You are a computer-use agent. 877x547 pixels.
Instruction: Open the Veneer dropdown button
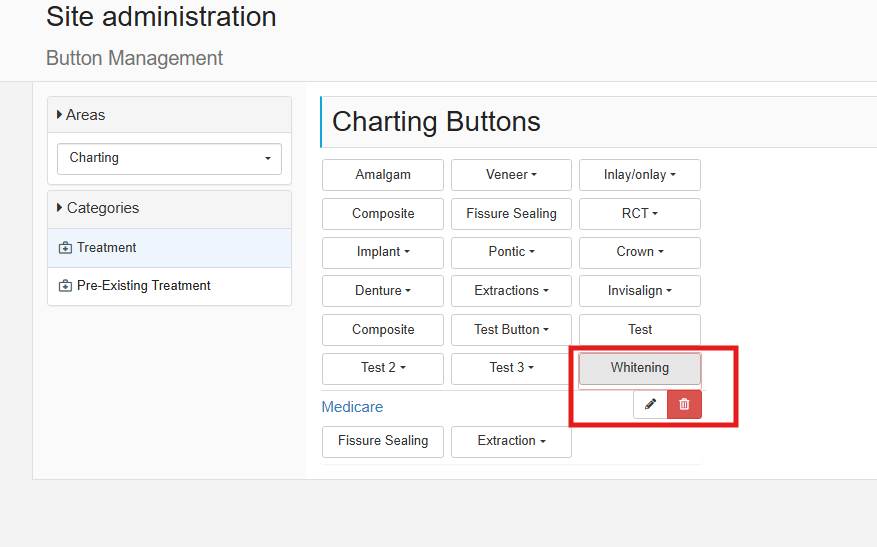(x=511, y=175)
